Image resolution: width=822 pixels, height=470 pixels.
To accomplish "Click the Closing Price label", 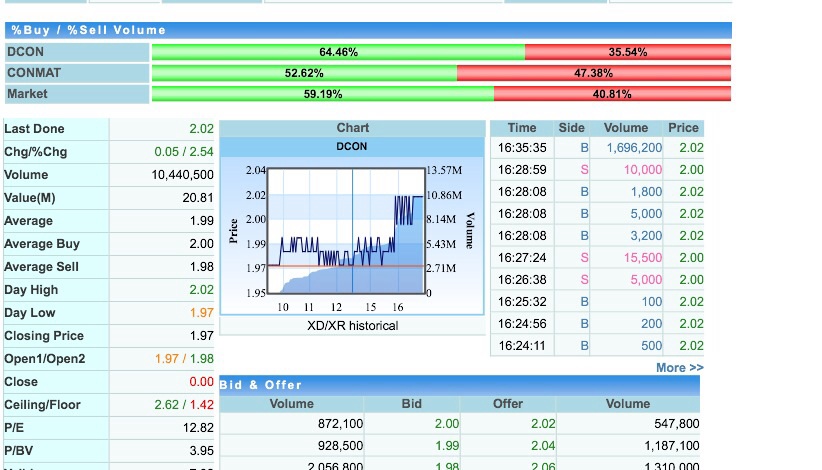I will tap(44, 336).
